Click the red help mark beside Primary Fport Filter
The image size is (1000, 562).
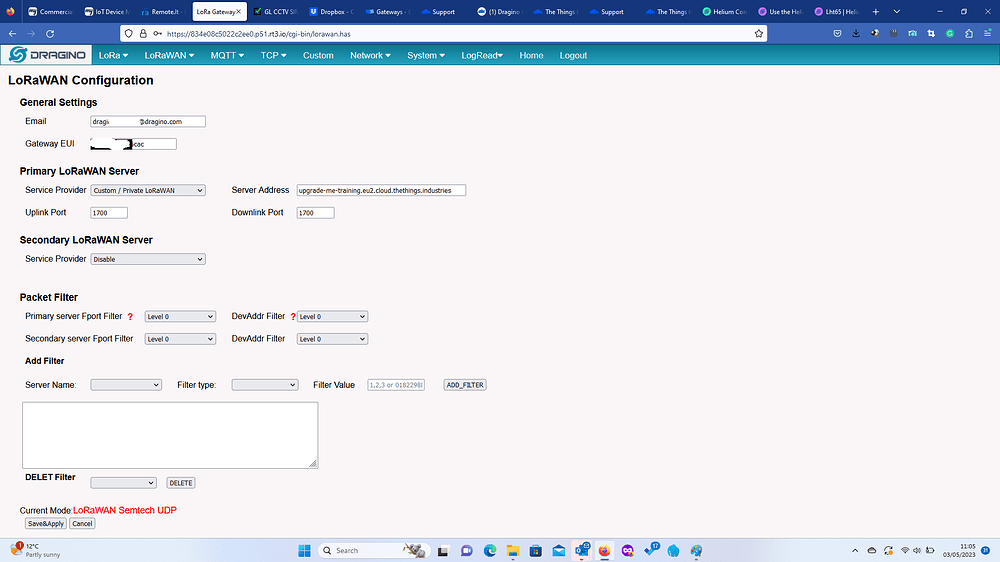pyautogui.click(x=130, y=317)
